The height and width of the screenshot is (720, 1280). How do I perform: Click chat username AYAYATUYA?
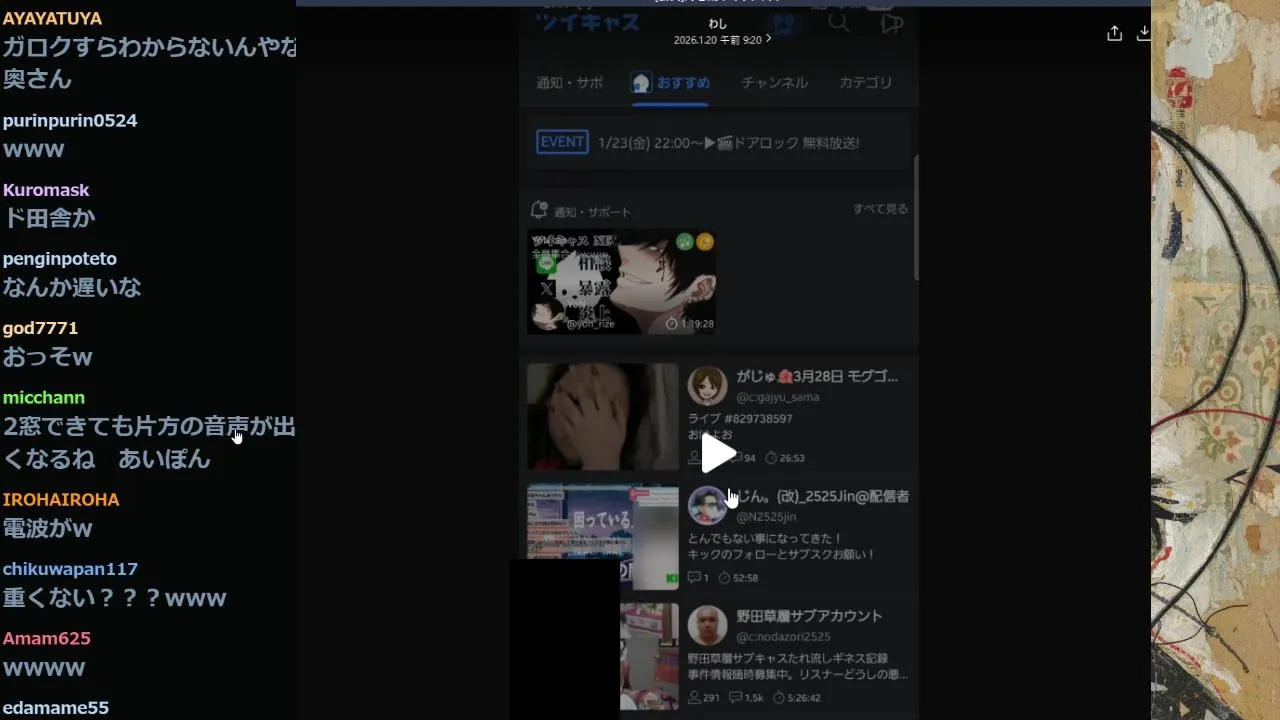pos(52,19)
